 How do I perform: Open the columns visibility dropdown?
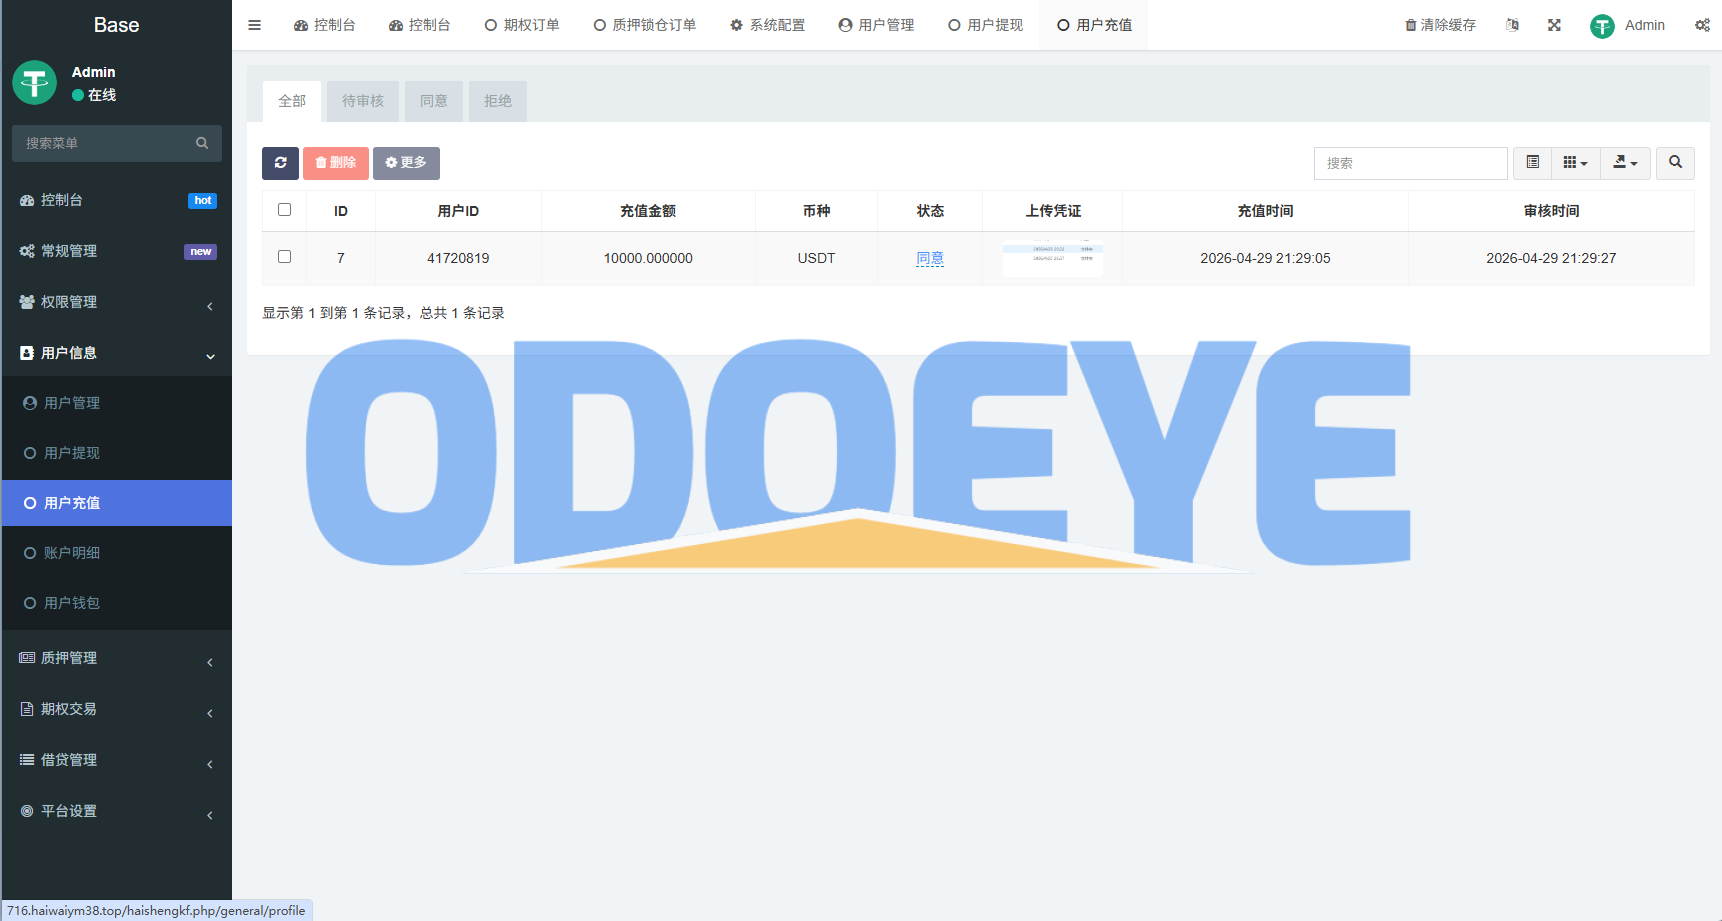1576,163
